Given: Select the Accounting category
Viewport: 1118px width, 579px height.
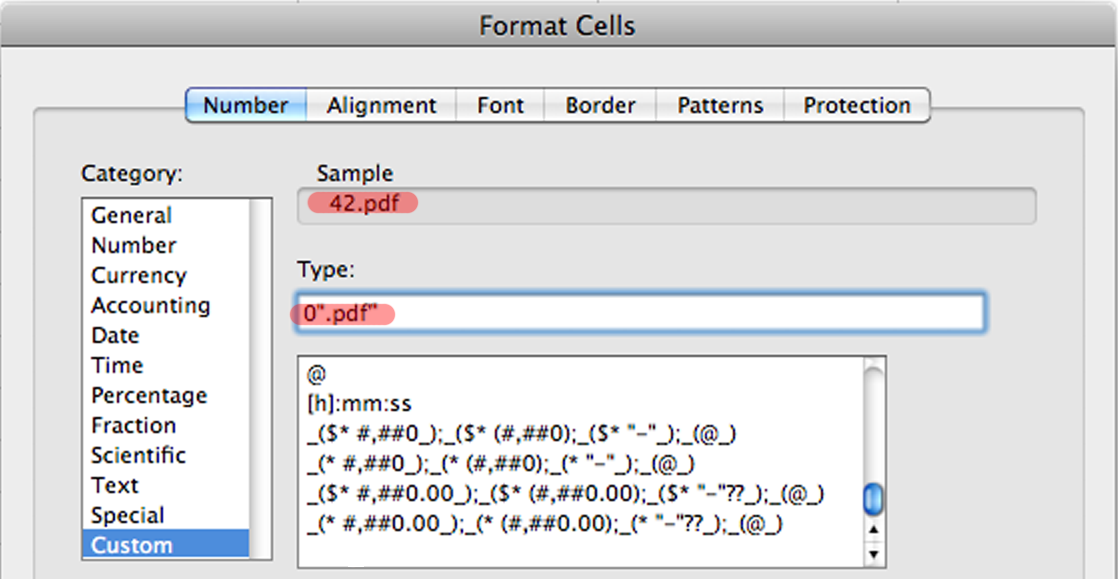Looking at the screenshot, I should pyautogui.click(x=150, y=305).
